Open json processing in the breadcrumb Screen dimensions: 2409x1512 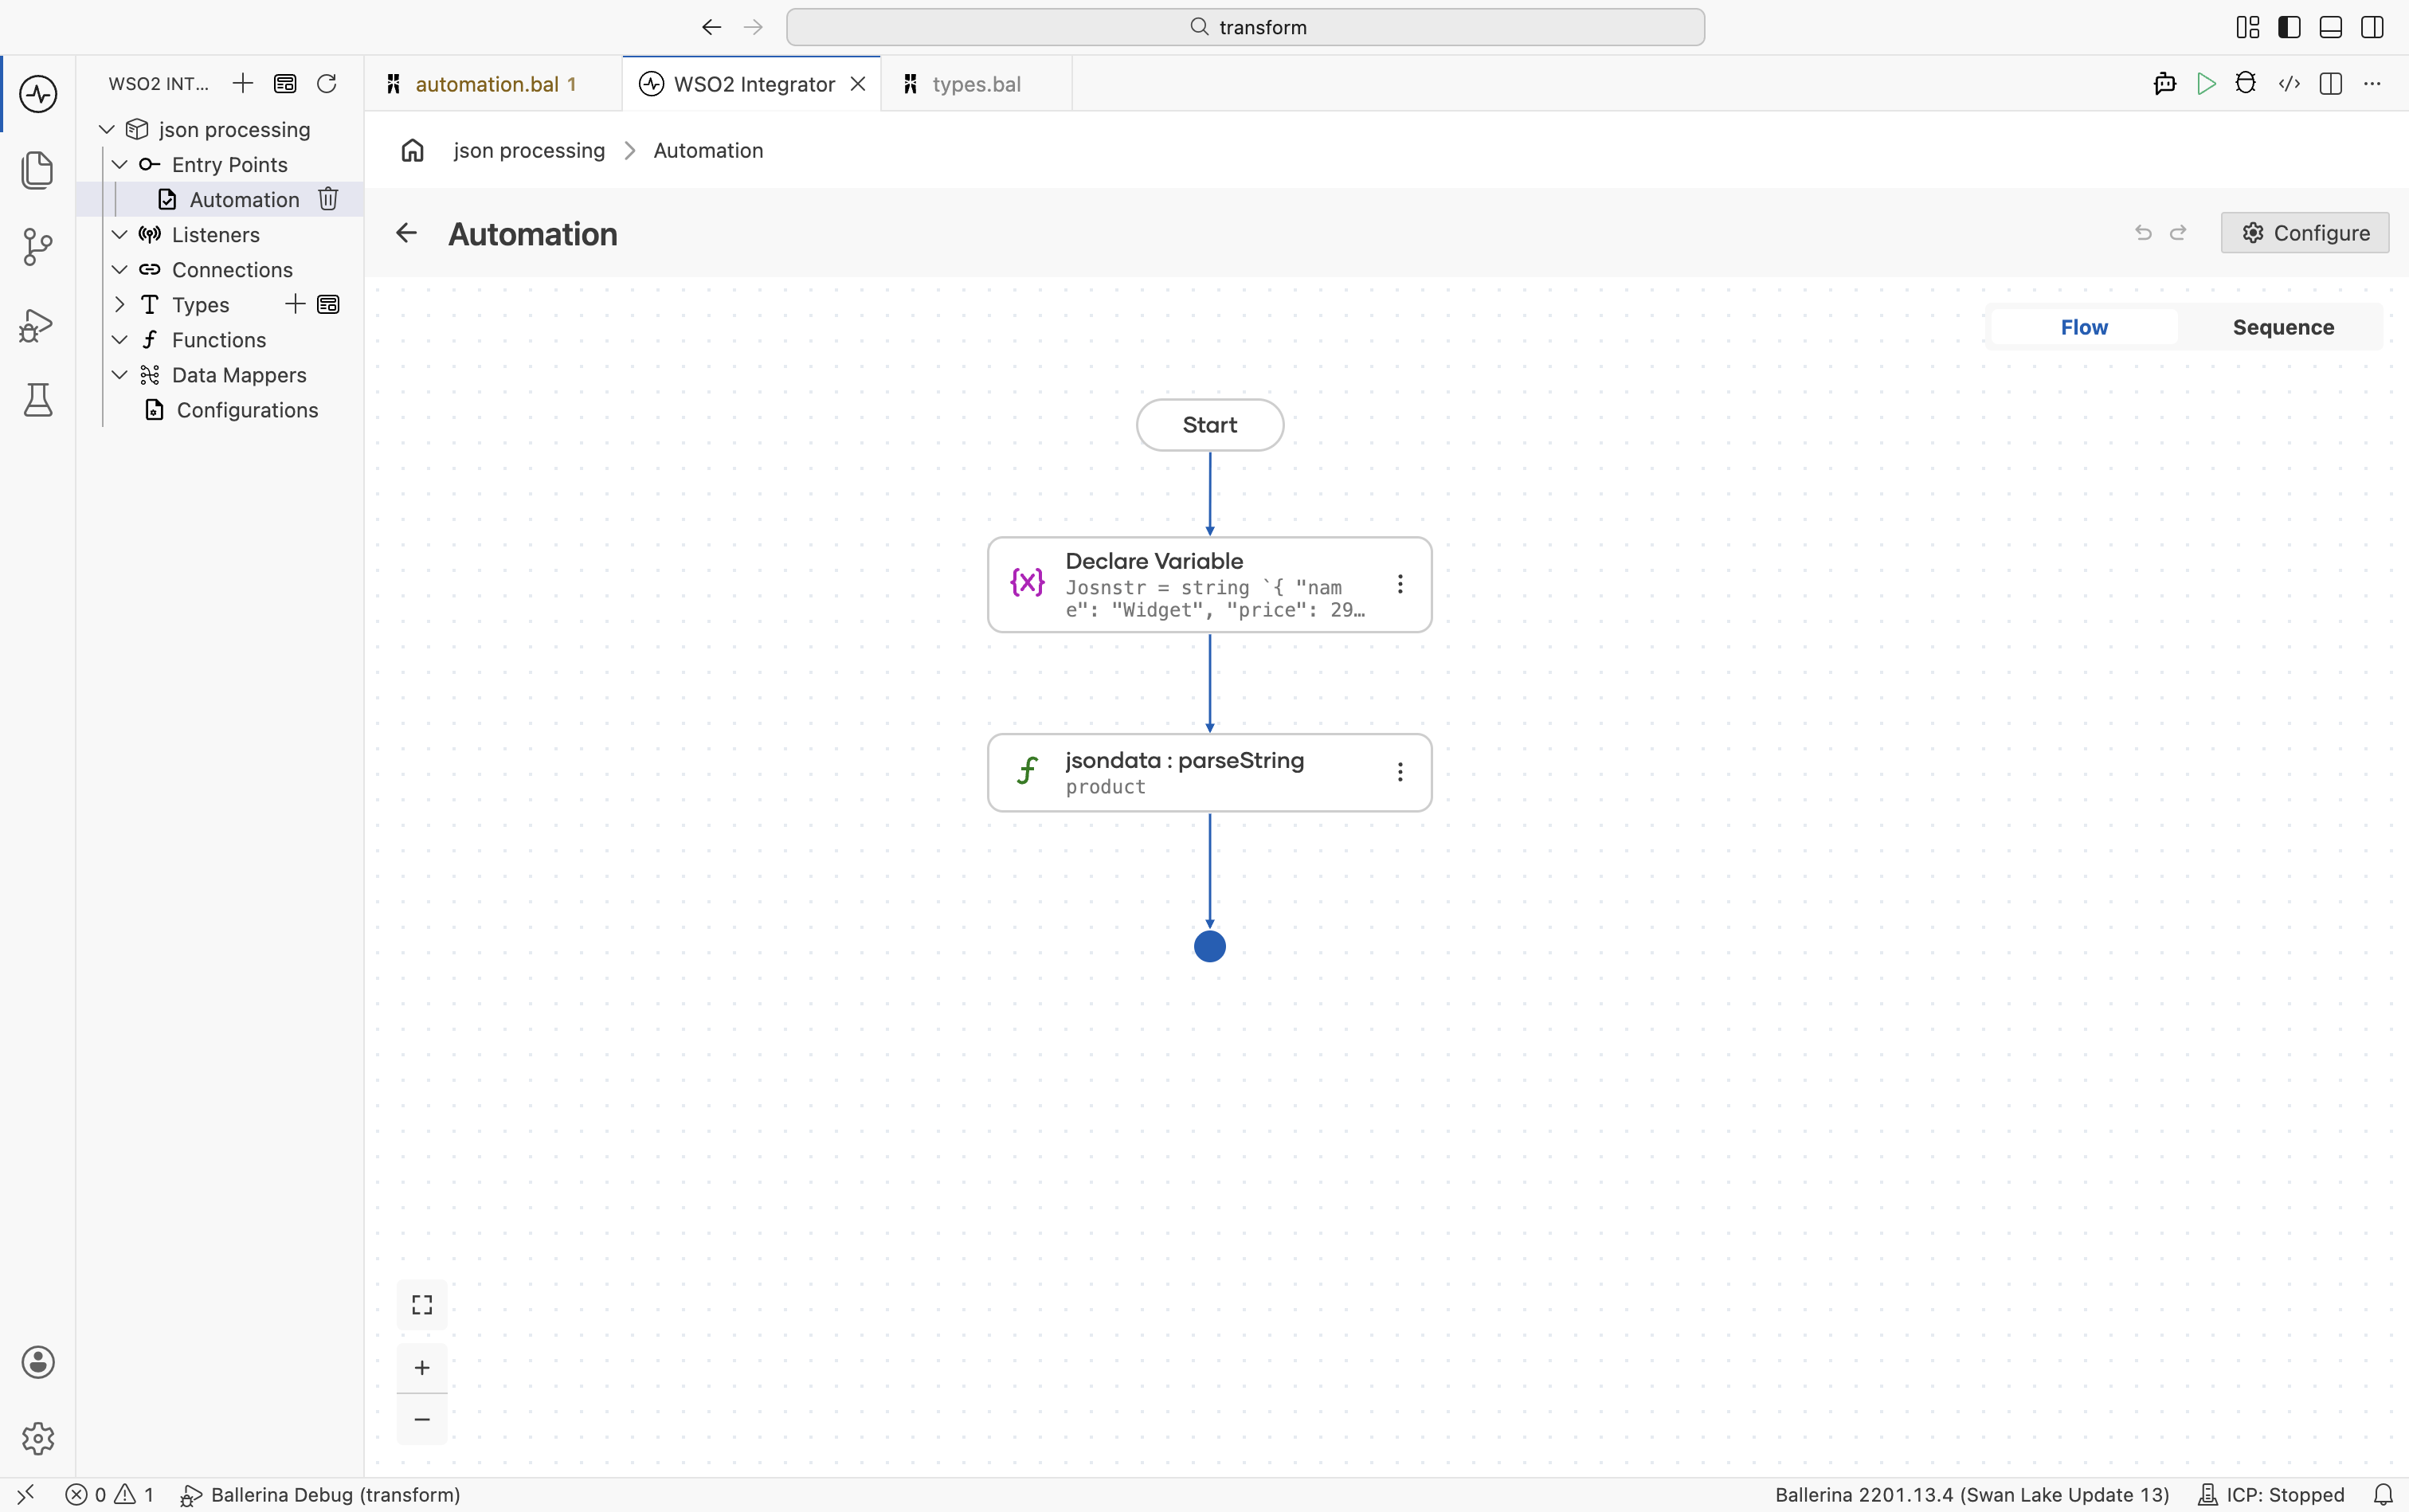[529, 150]
